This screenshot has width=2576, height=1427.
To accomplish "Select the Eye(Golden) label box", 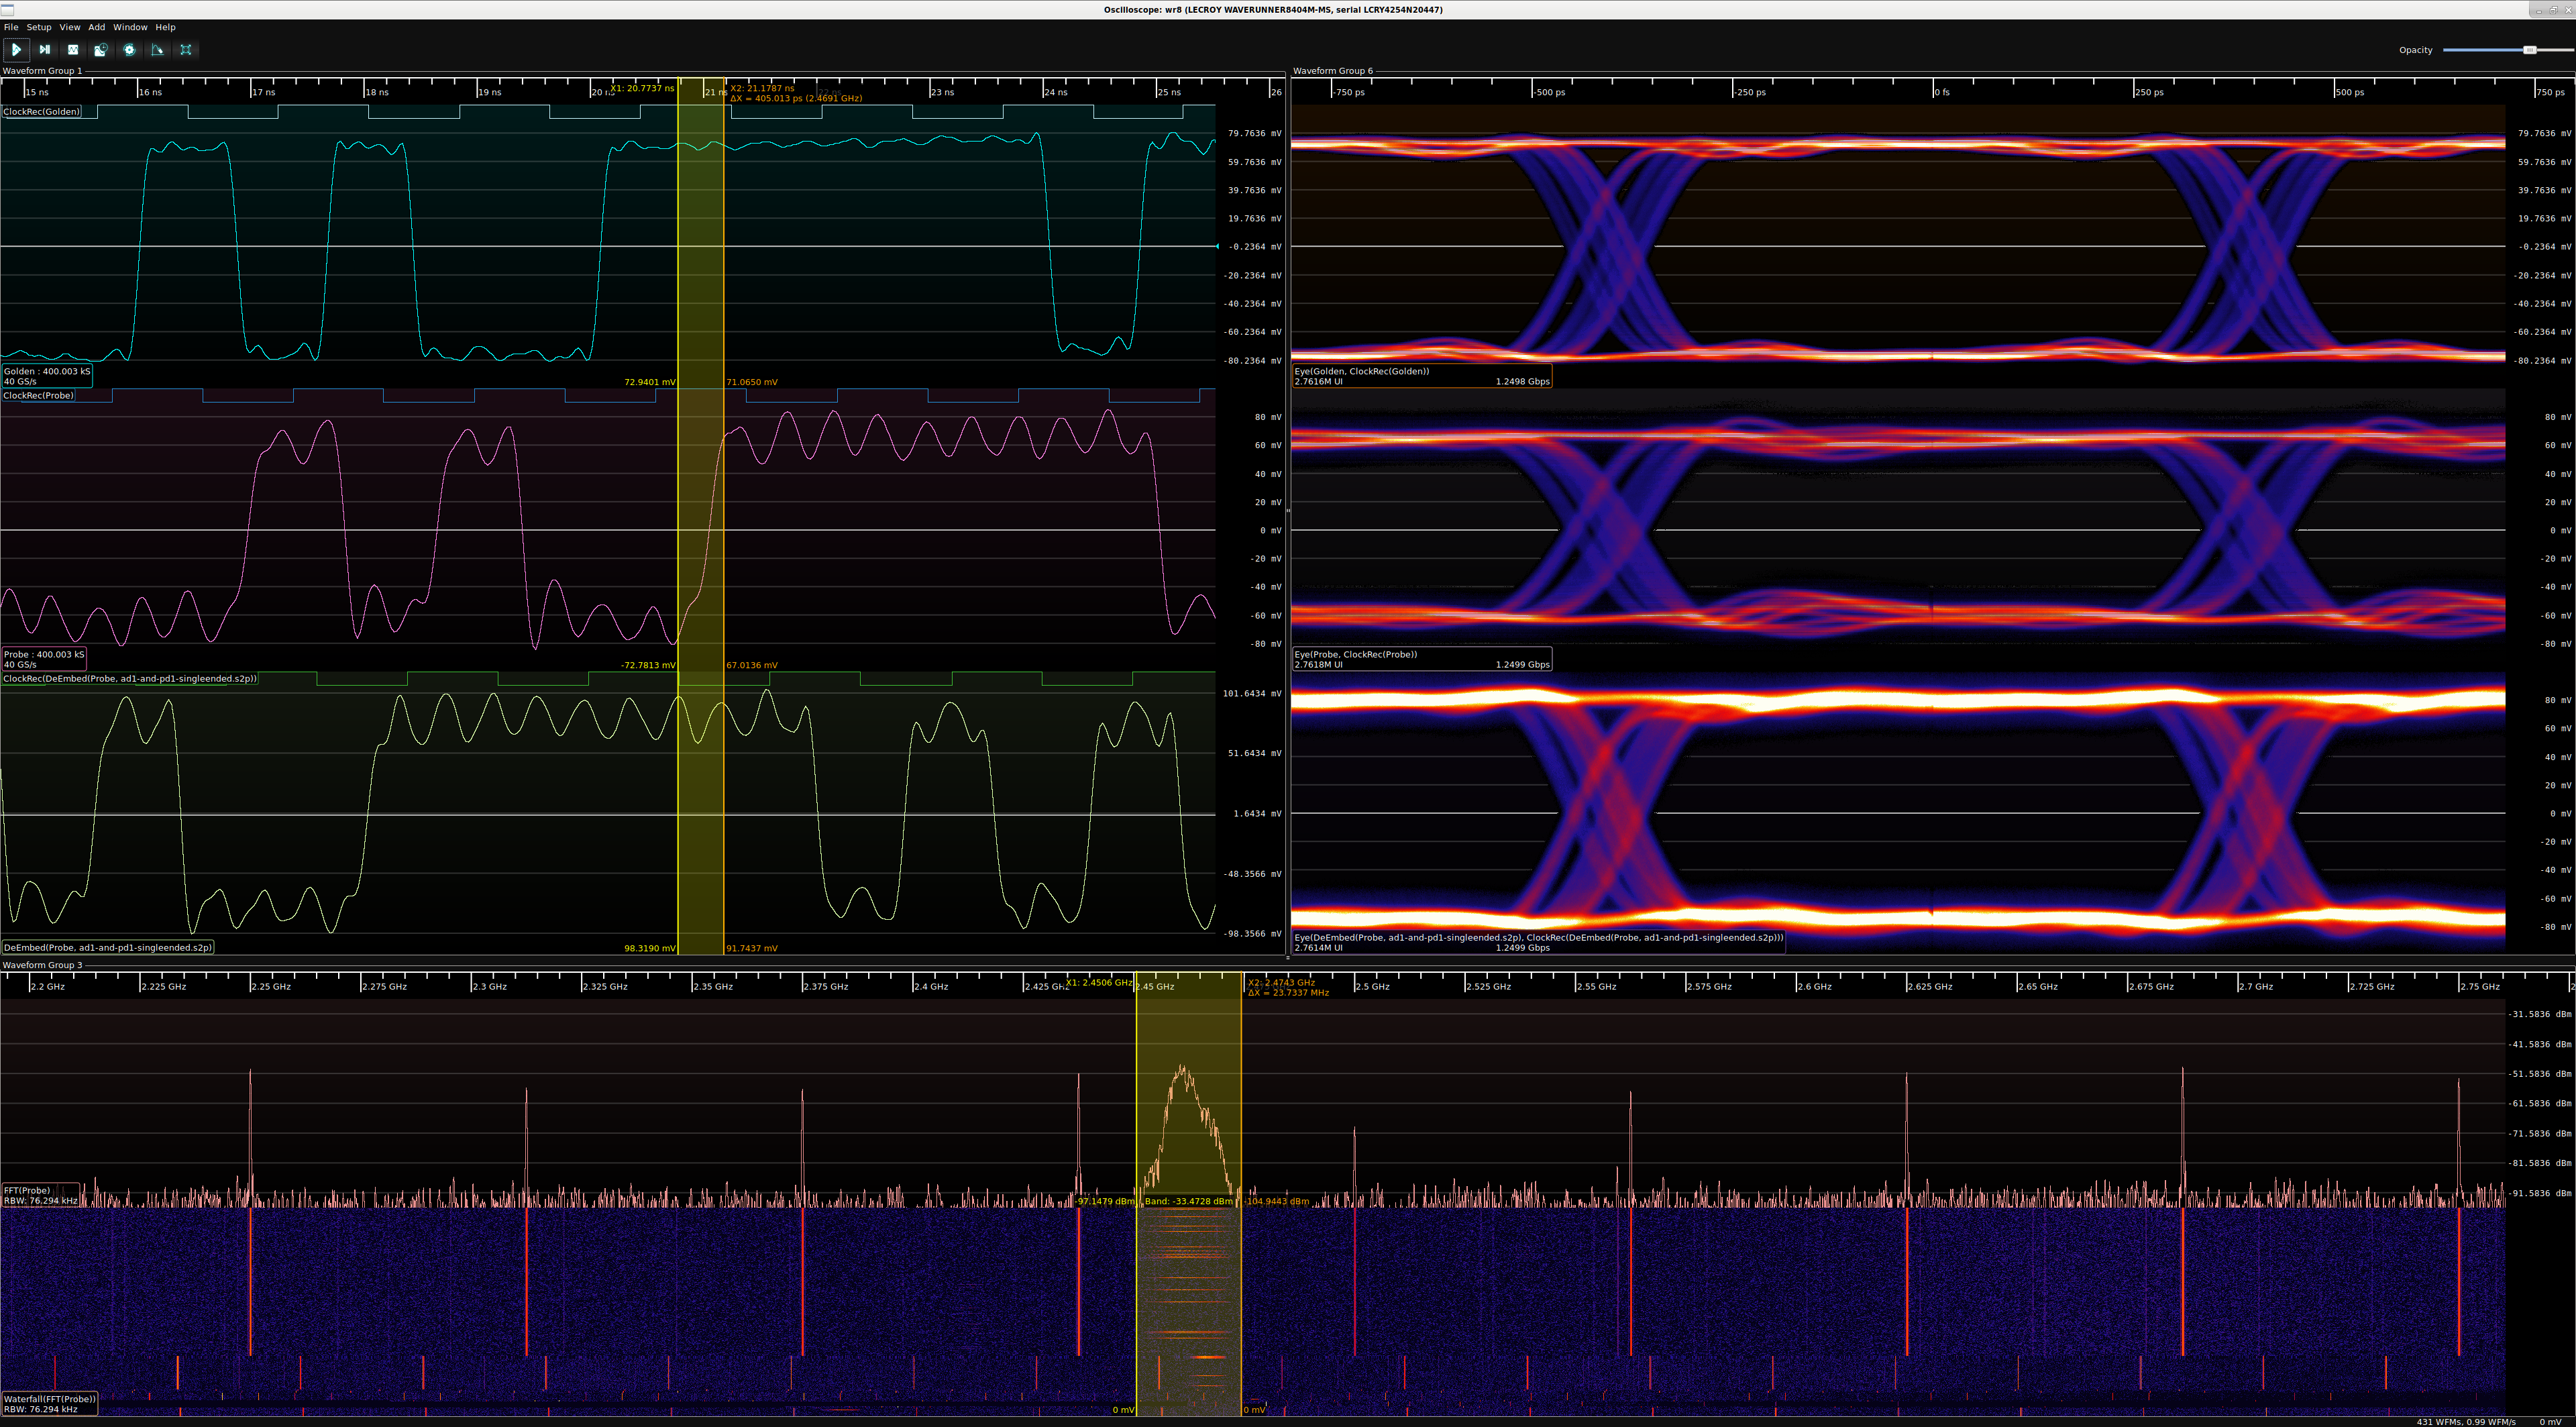I will [1422, 376].
